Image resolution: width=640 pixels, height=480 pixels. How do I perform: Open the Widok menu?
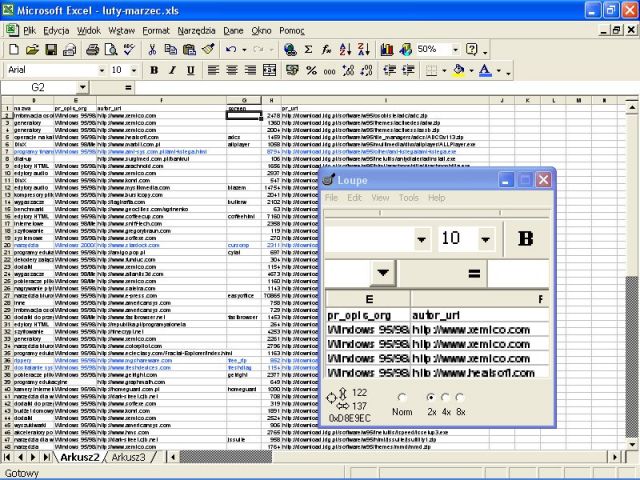(89, 31)
